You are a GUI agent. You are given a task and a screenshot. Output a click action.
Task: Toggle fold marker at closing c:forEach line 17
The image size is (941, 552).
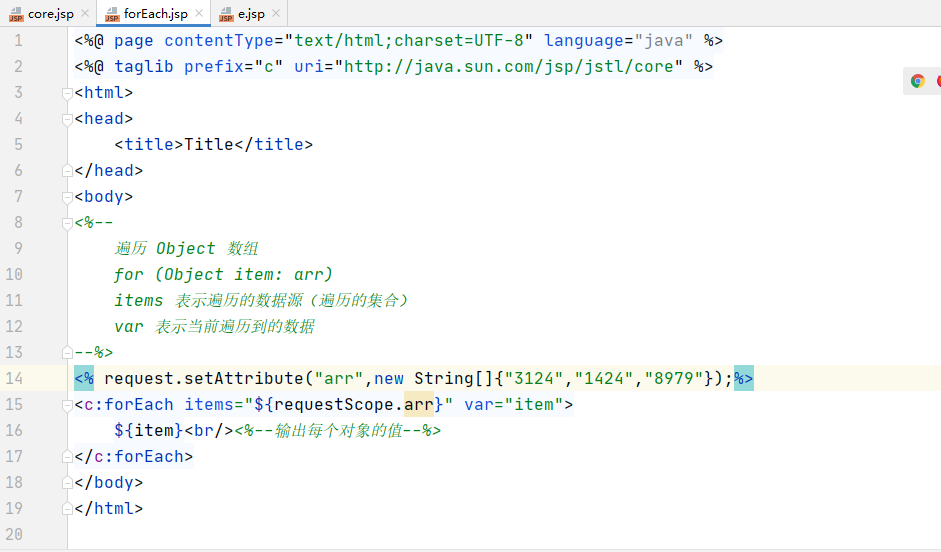tap(67, 457)
